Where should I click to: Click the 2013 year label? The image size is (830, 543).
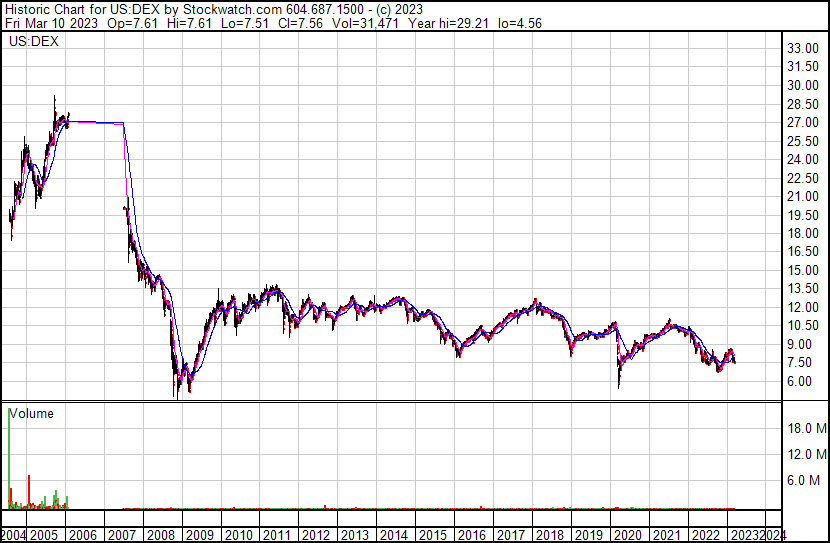tap(355, 535)
